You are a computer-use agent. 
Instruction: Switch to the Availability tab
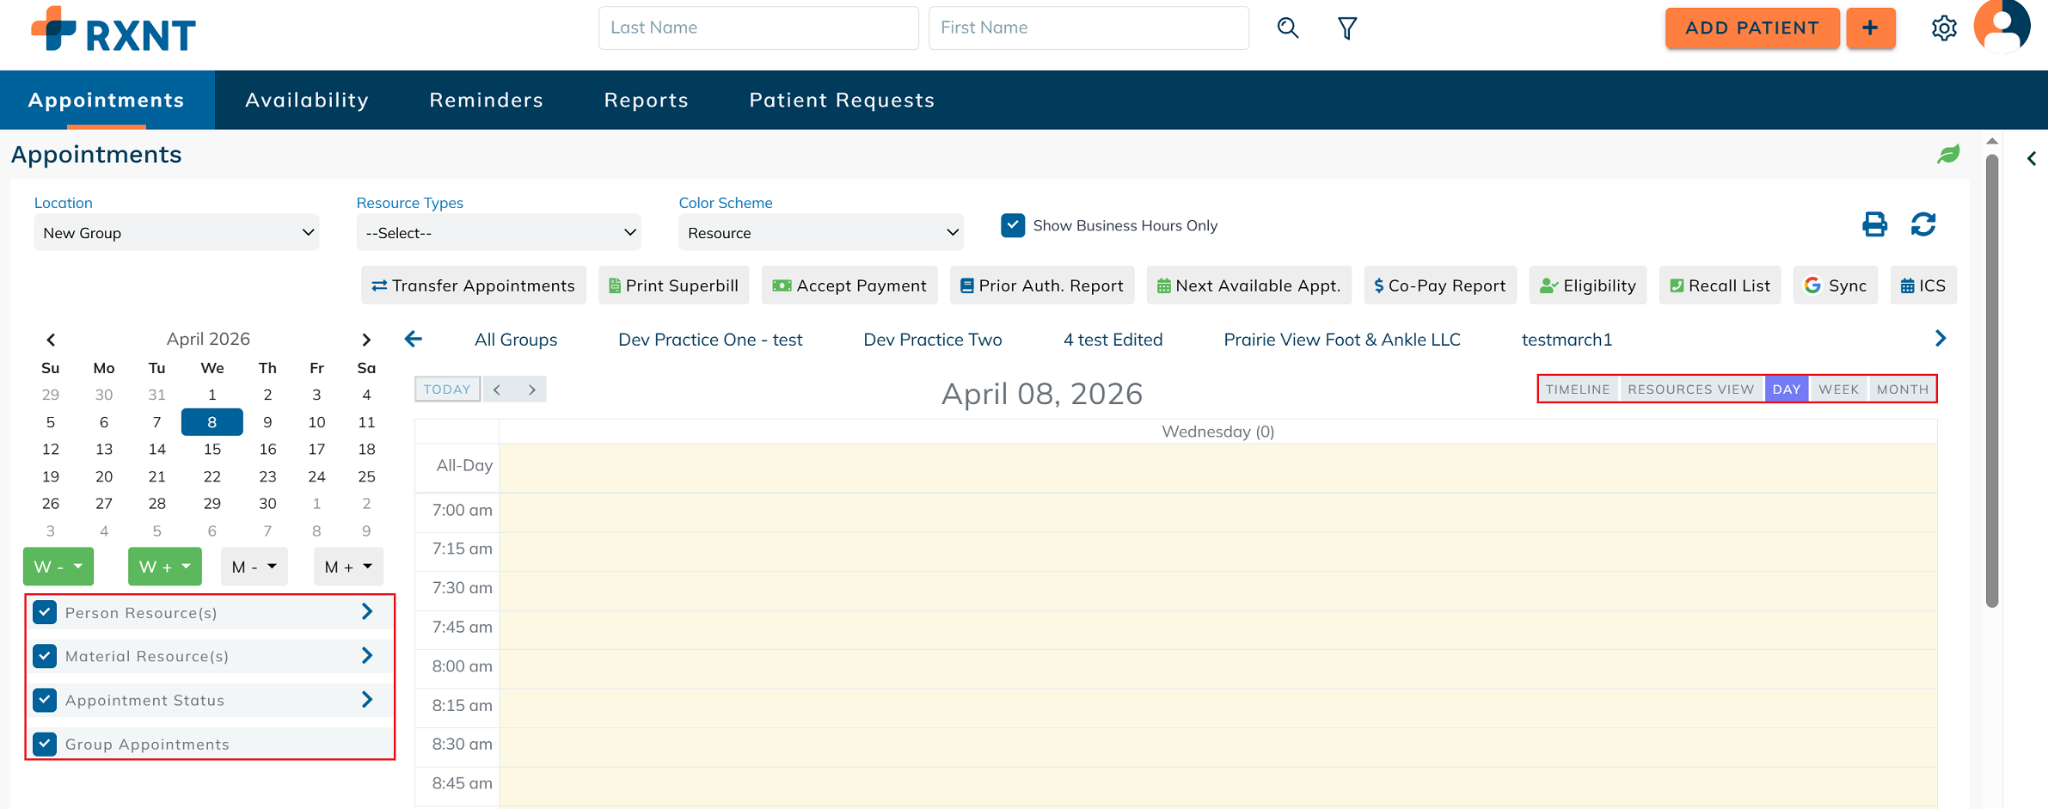[307, 100]
